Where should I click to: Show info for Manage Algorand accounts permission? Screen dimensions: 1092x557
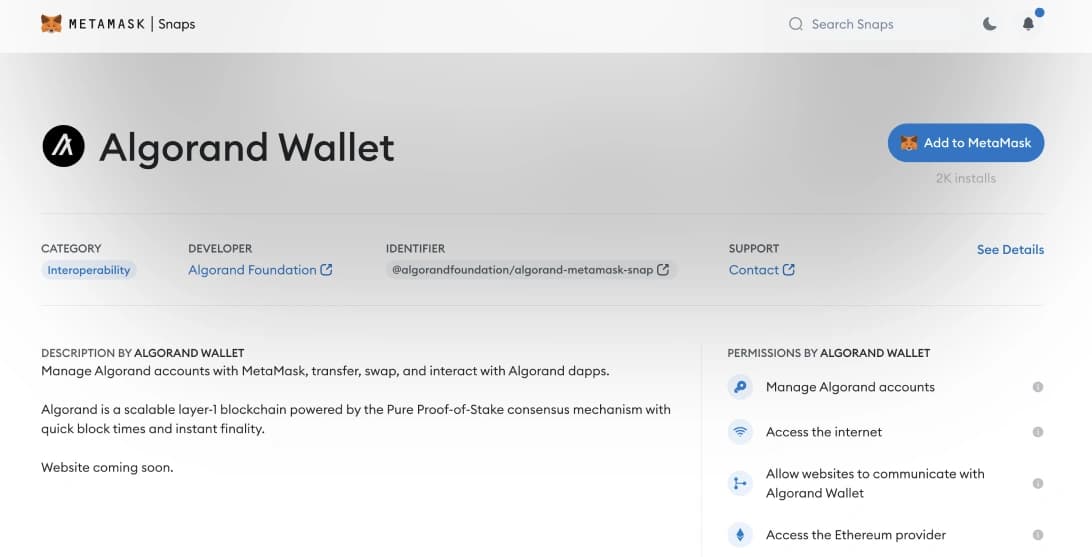pyautogui.click(x=1037, y=387)
